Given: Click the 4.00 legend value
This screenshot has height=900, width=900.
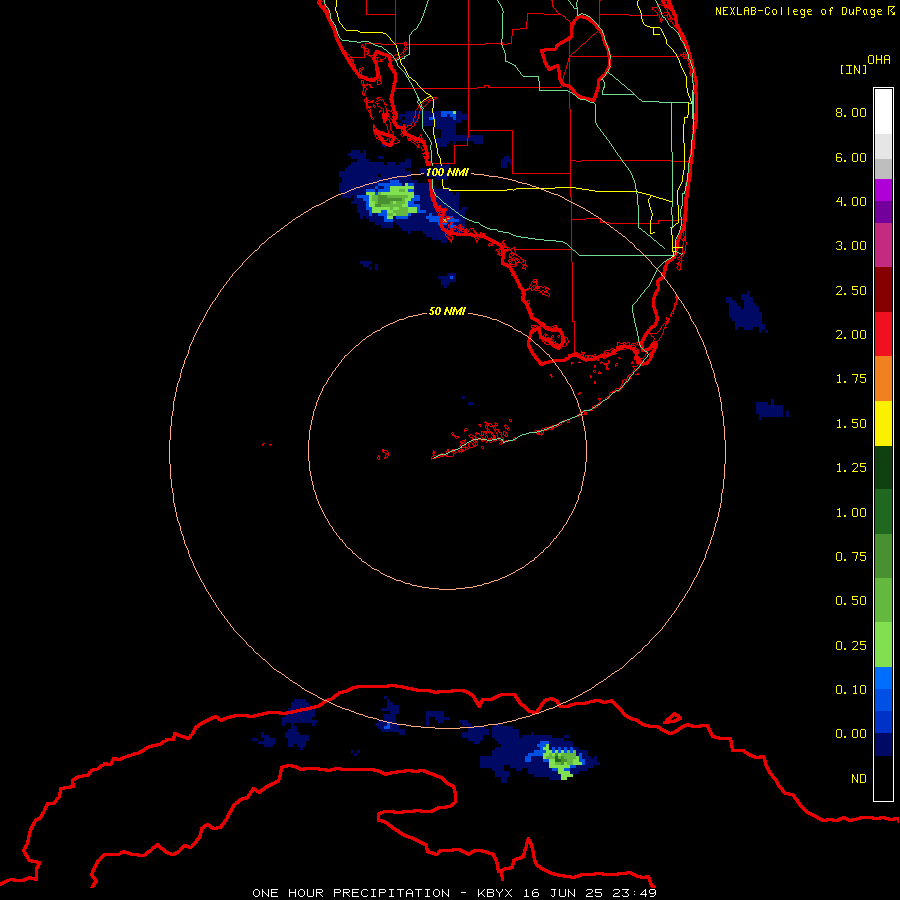Looking at the screenshot, I should click(851, 201).
